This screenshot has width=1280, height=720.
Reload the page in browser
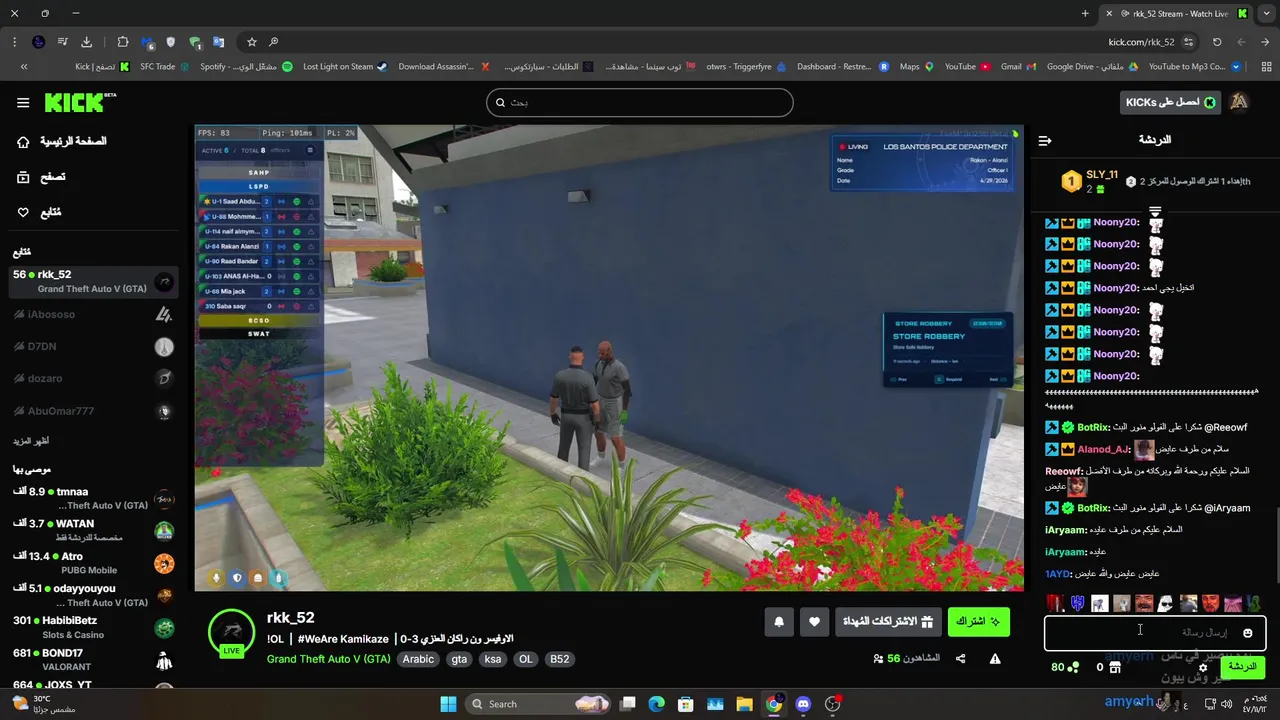[x=1217, y=42]
